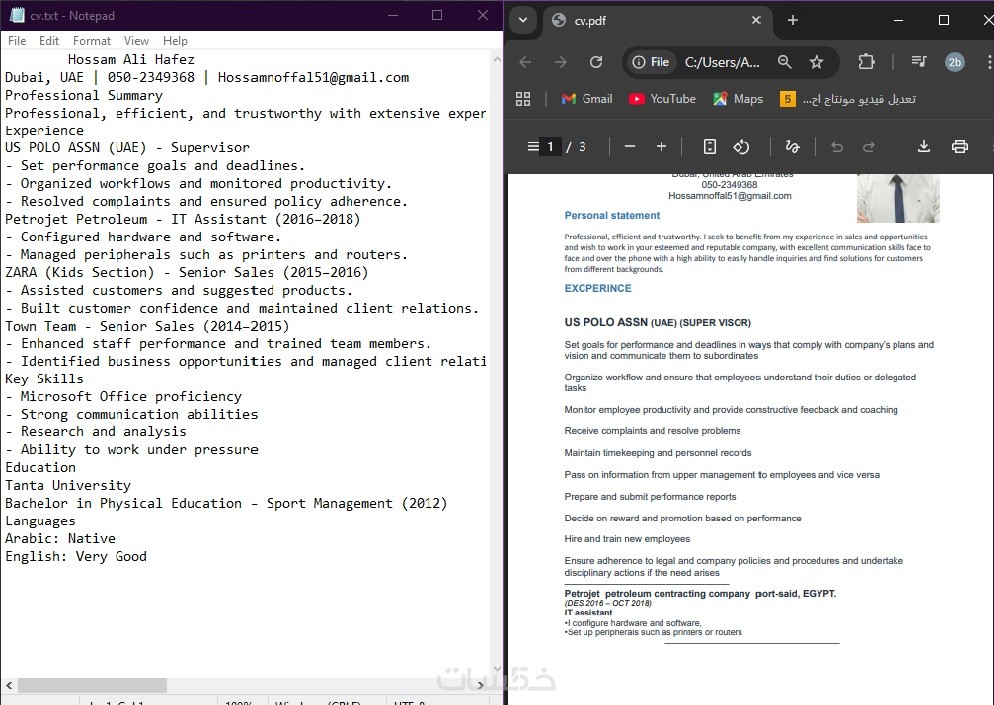Screen dimensions: 994x705
Task: Close the cv.pdf tab
Action: click(x=756, y=20)
